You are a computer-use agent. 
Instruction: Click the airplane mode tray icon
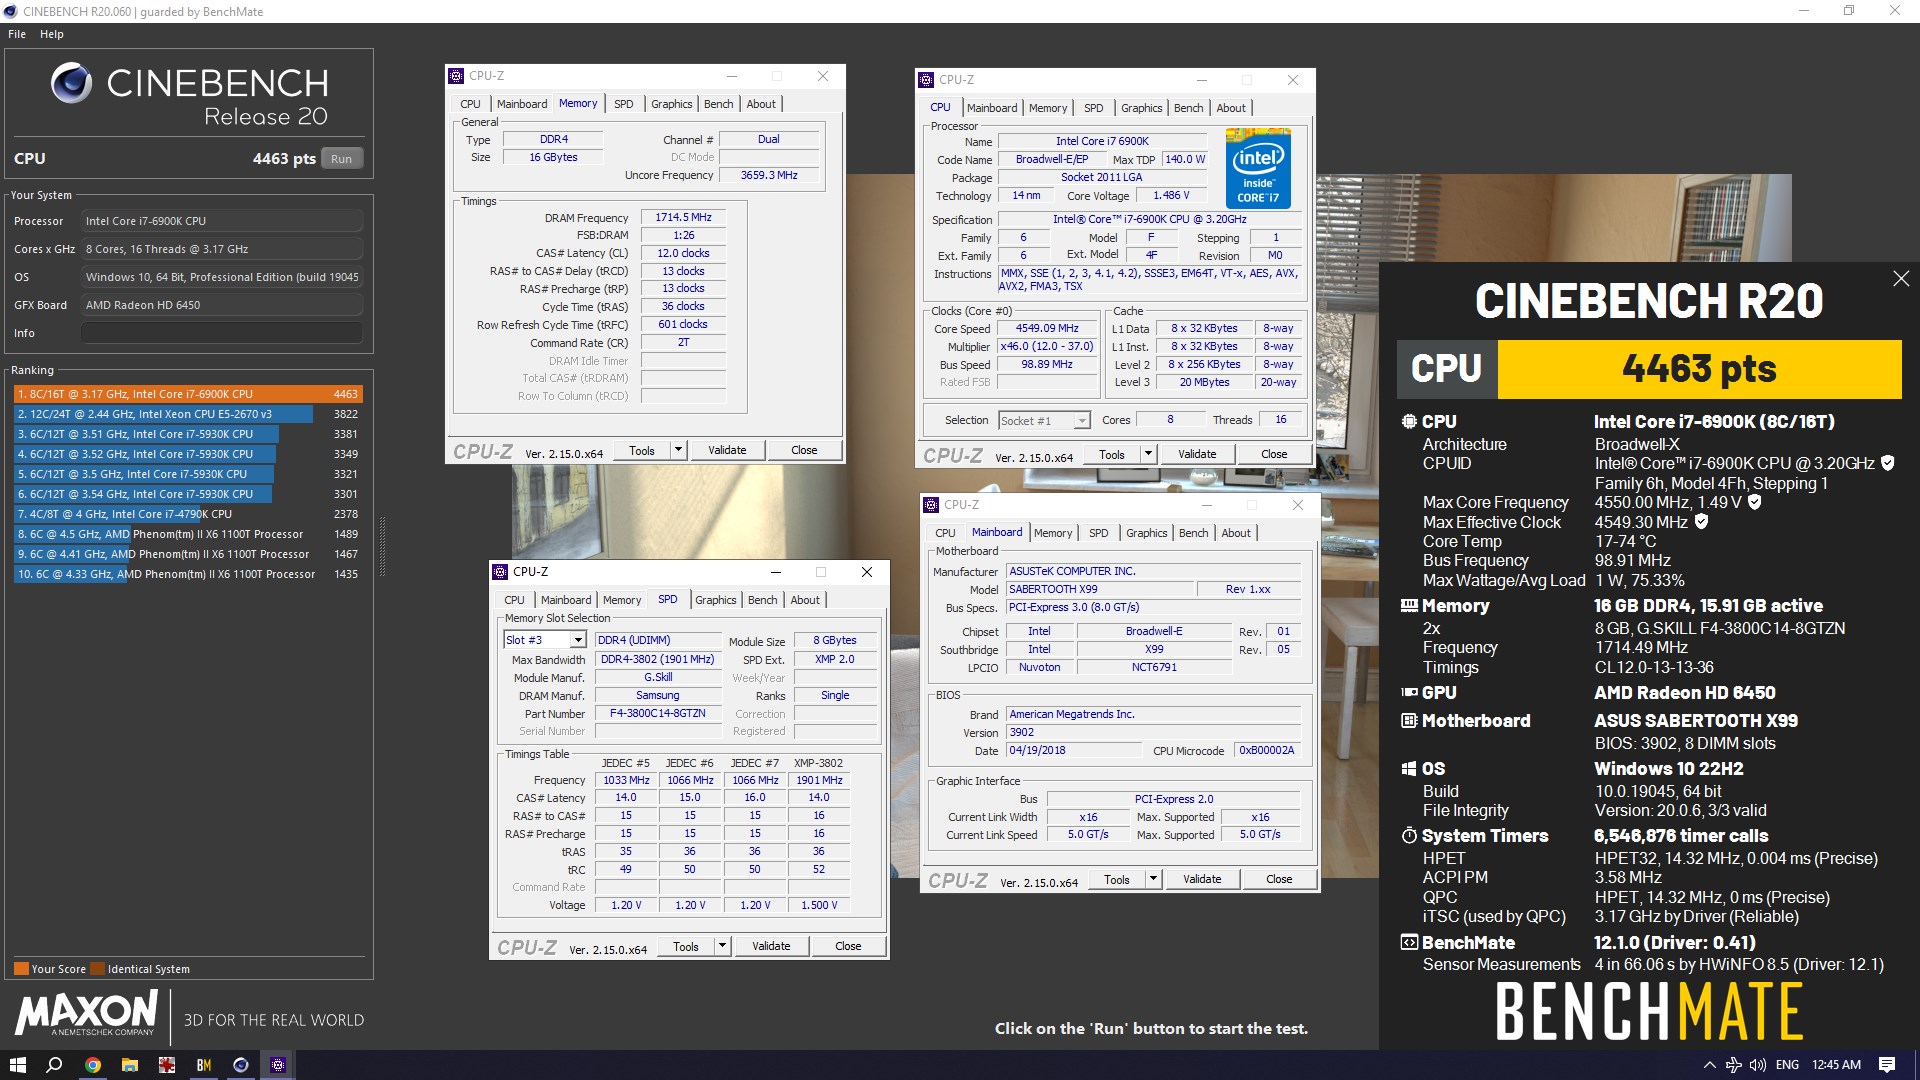[x=1733, y=1065]
